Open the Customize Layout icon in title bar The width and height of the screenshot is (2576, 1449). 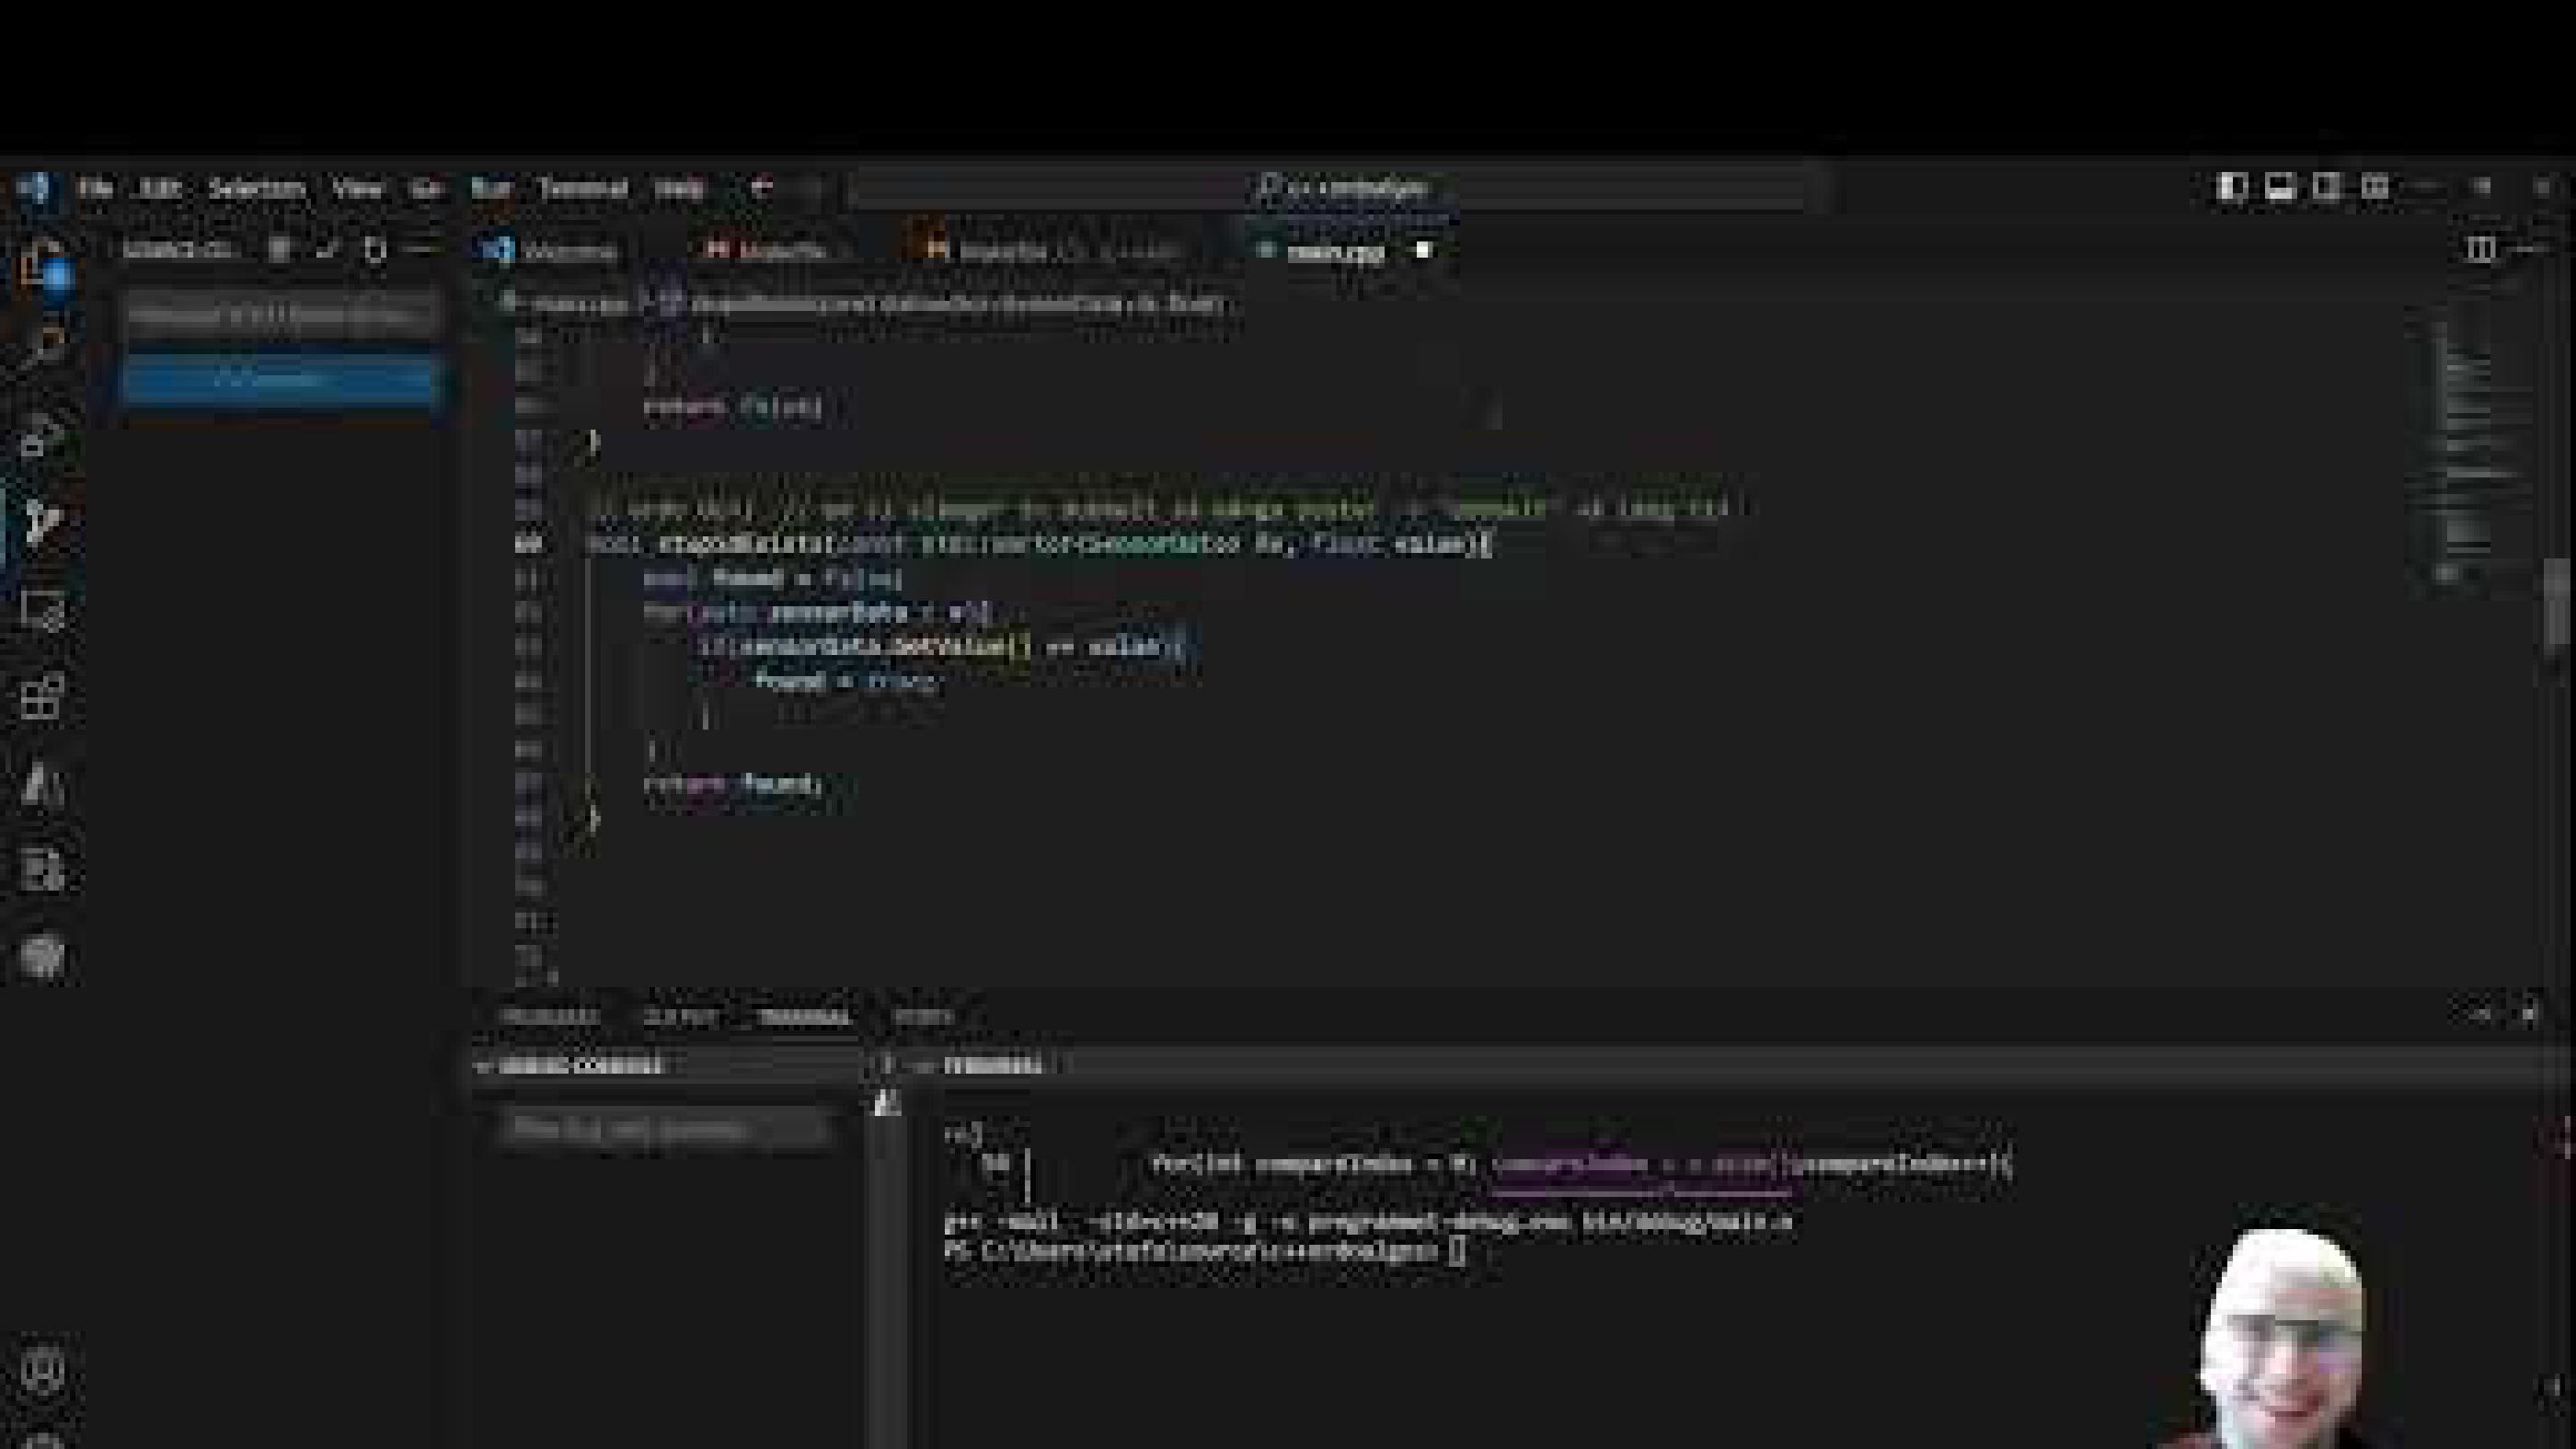tap(2377, 187)
